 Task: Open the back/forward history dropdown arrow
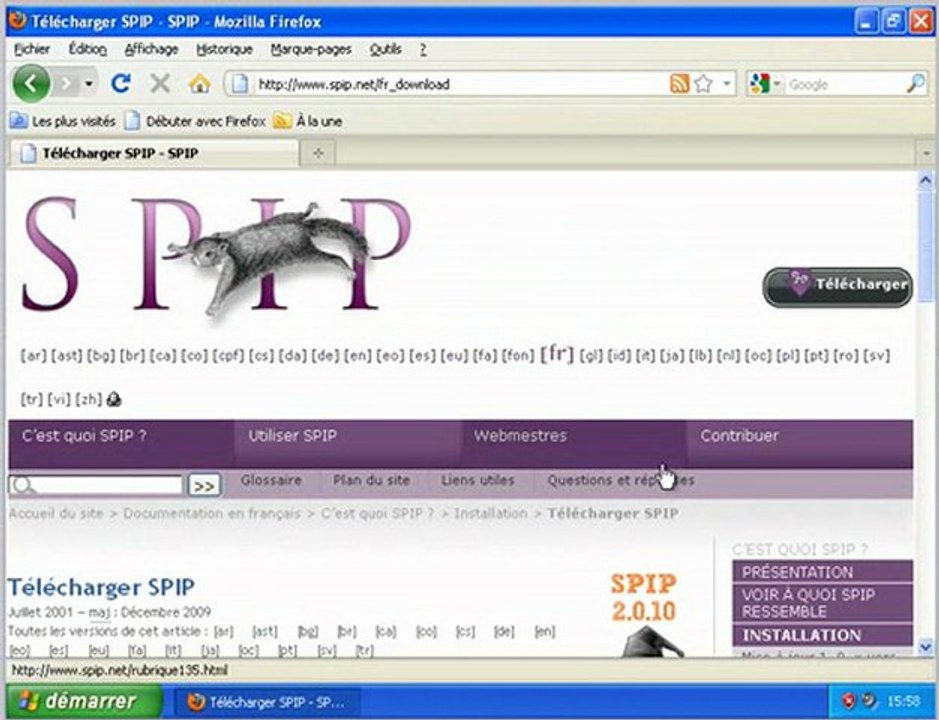click(89, 84)
